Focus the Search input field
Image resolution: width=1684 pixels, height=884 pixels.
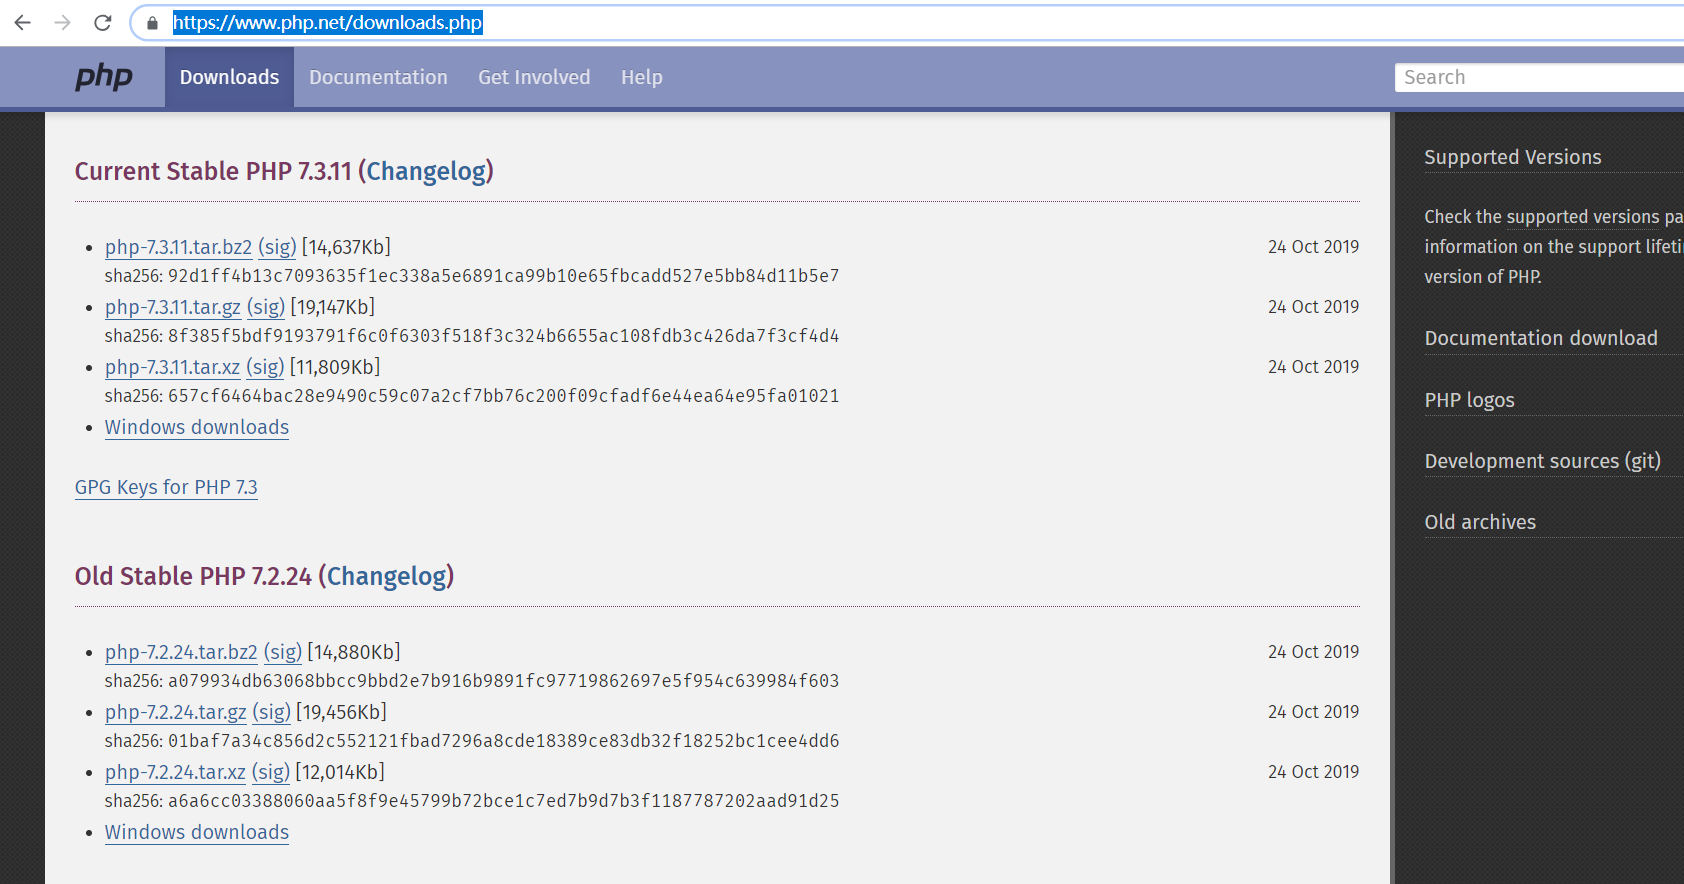1539,77
